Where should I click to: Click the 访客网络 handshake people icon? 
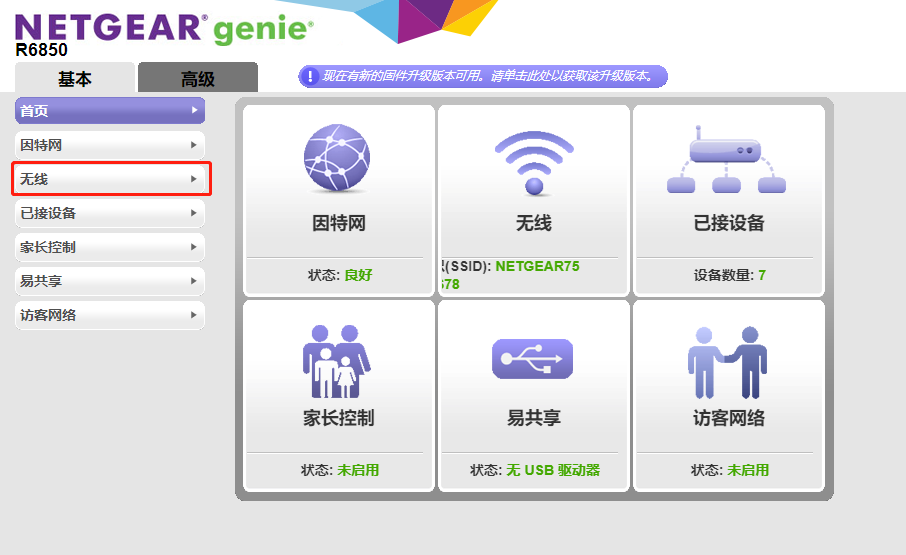click(x=727, y=362)
